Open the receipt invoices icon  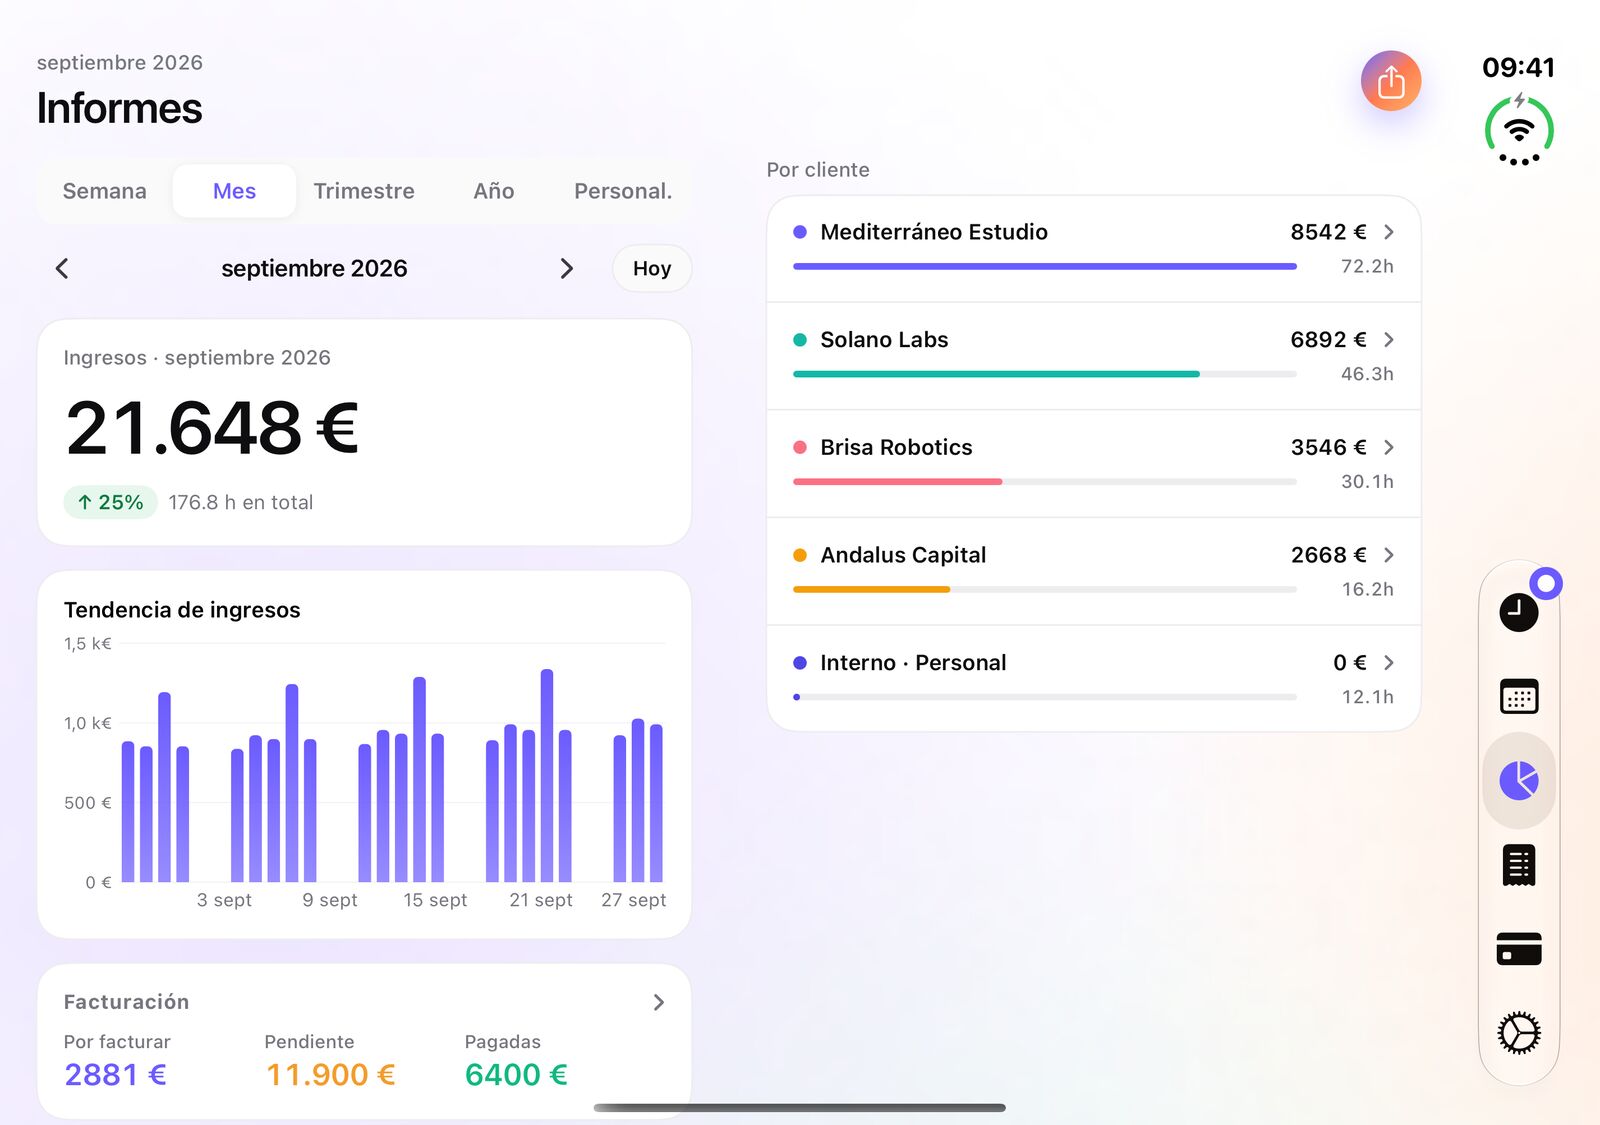point(1518,865)
